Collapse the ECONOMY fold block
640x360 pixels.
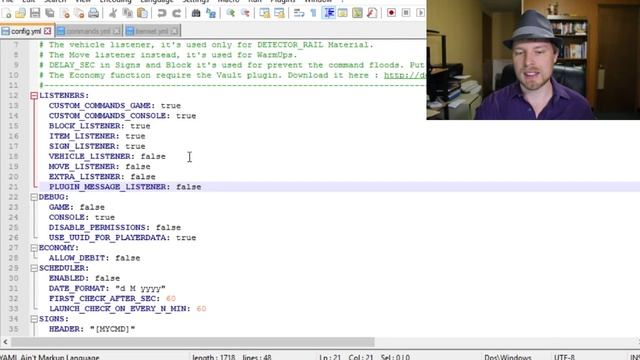click(34, 248)
